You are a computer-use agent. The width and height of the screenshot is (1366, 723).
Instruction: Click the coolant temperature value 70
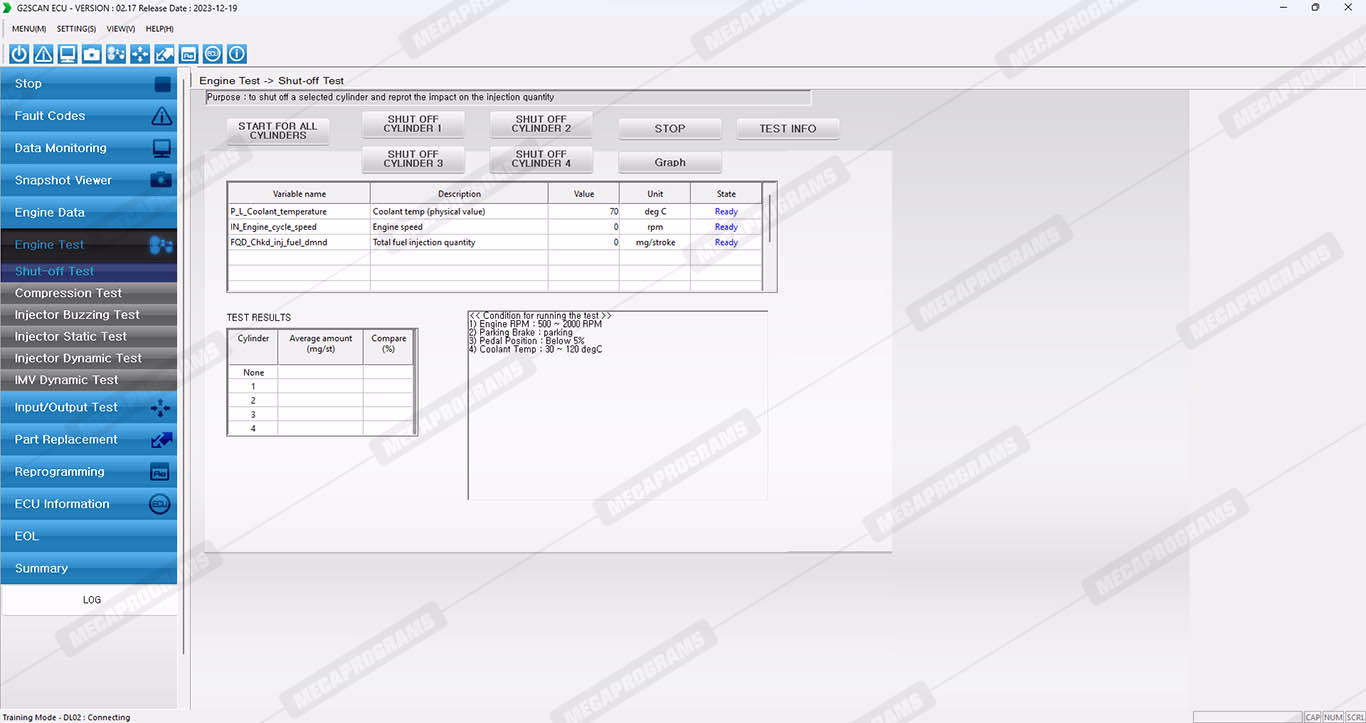584,212
